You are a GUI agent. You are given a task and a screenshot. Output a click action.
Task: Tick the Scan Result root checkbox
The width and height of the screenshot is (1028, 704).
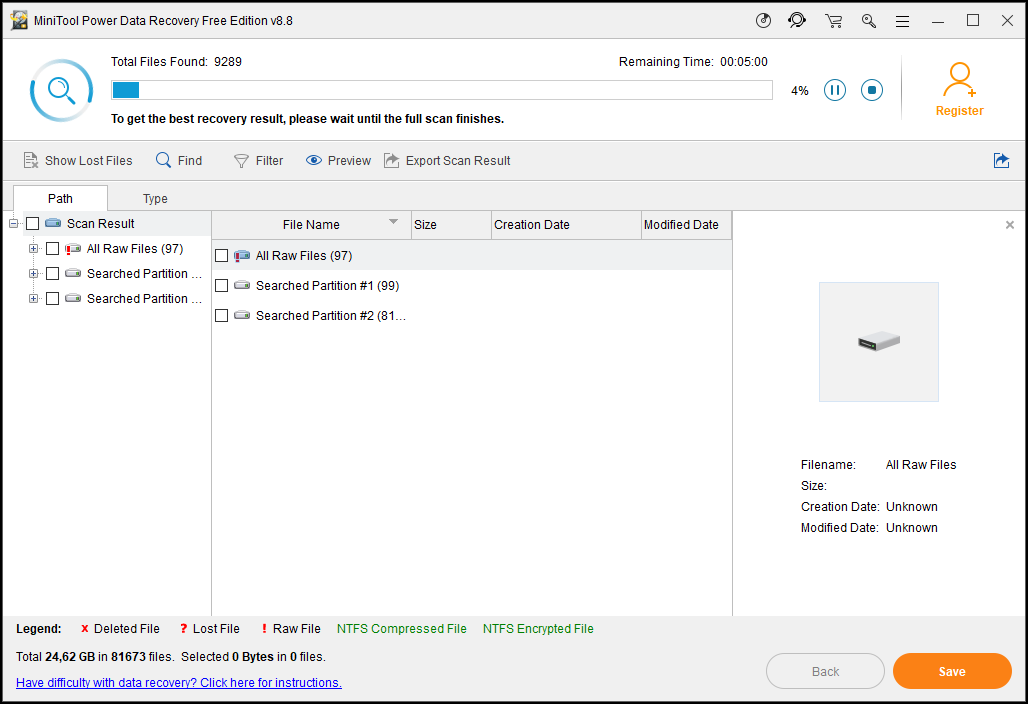32,224
